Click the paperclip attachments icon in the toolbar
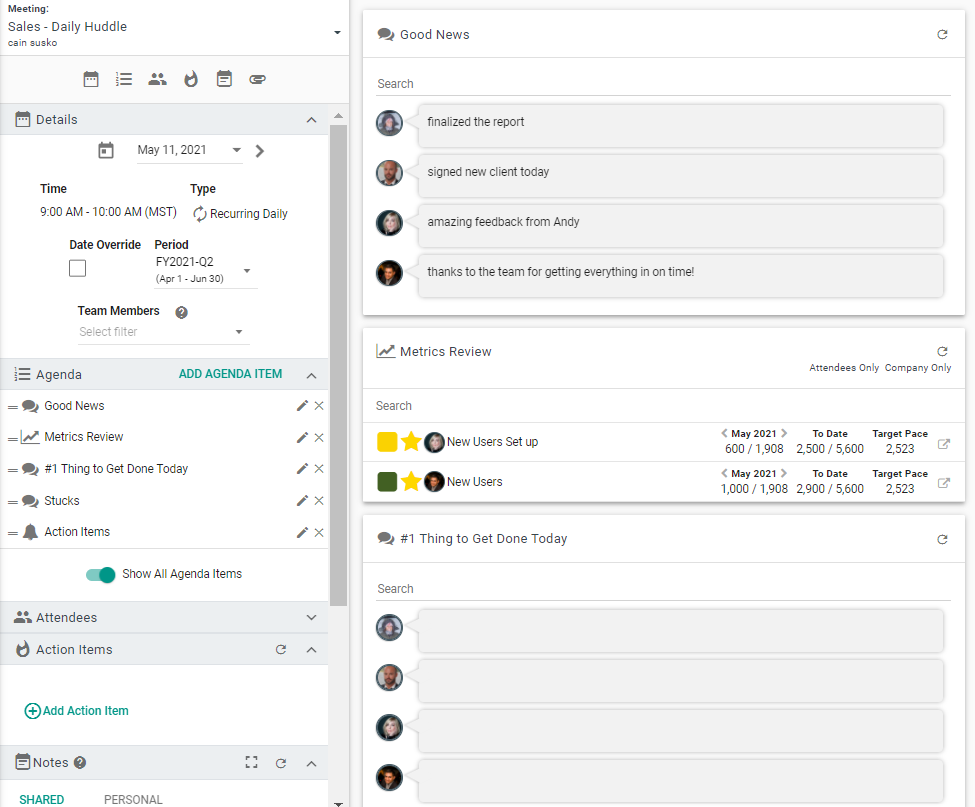The width and height of the screenshot is (975, 807). (257, 79)
